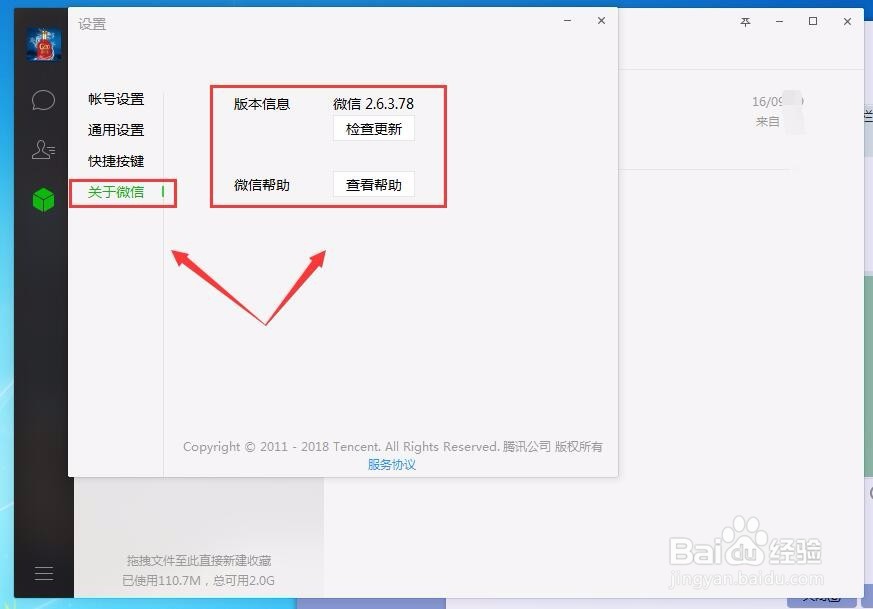This screenshot has width=873, height=609.
Task: Click the drag-file collection area
Action: click(197, 560)
